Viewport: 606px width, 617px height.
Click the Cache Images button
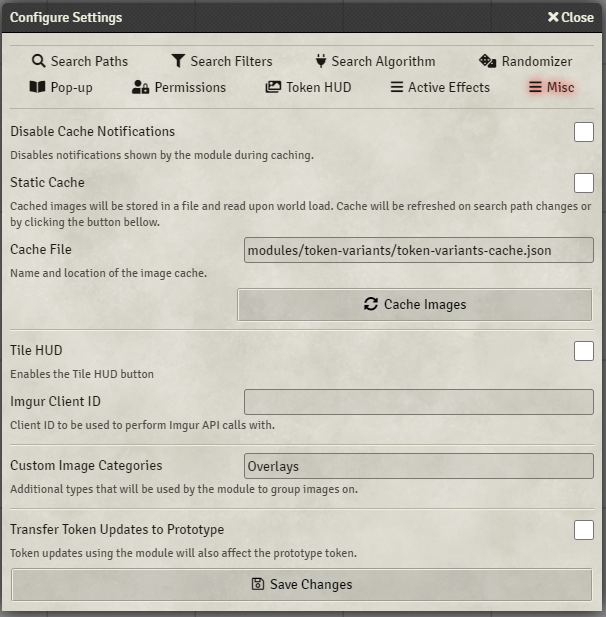pyautogui.click(x=415, y=305)
